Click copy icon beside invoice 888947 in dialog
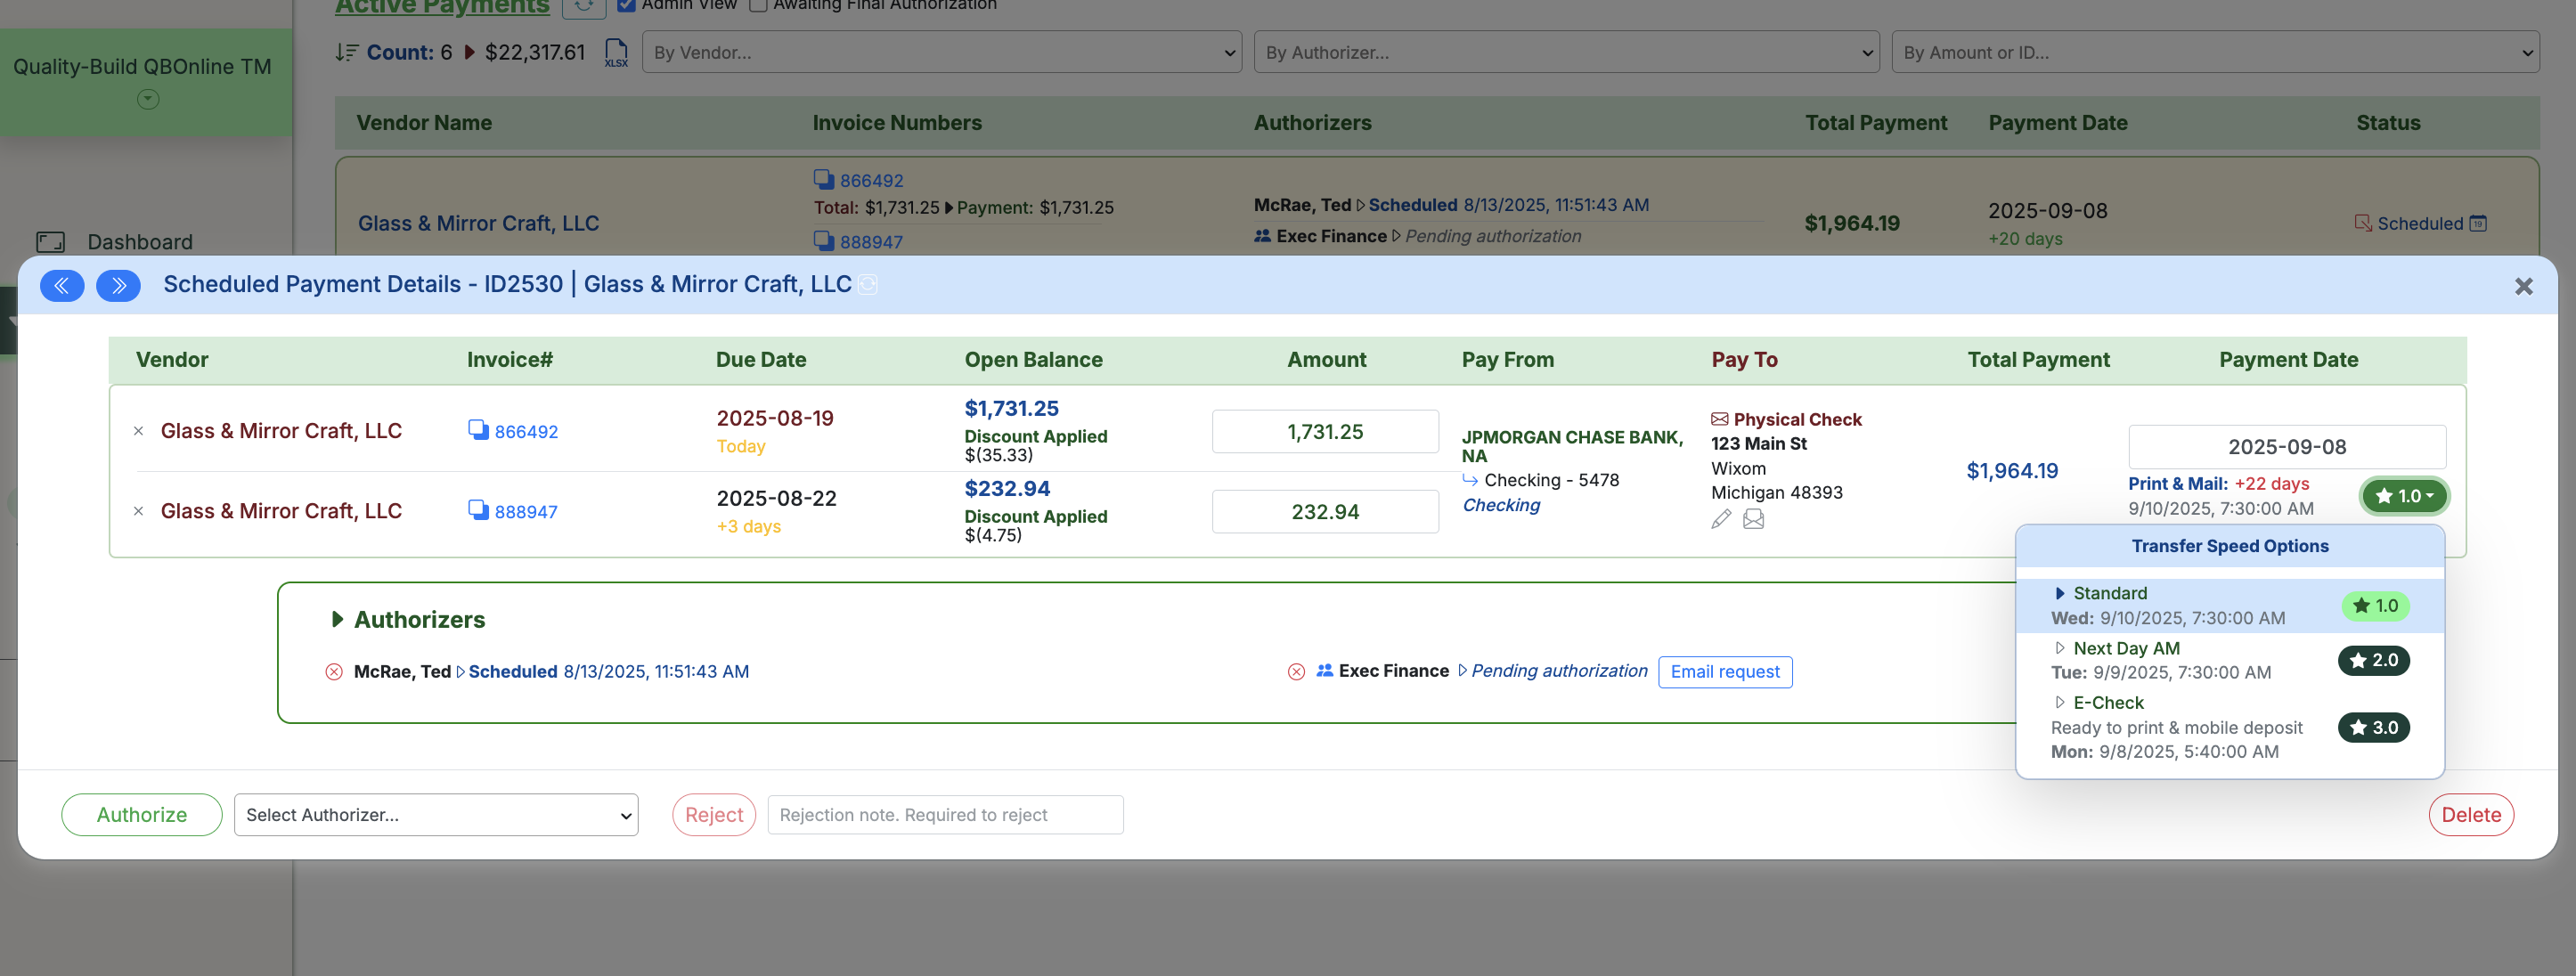The height and width of the screenshot is (976, 2576). pyautogui.click(x=478, y=509)
